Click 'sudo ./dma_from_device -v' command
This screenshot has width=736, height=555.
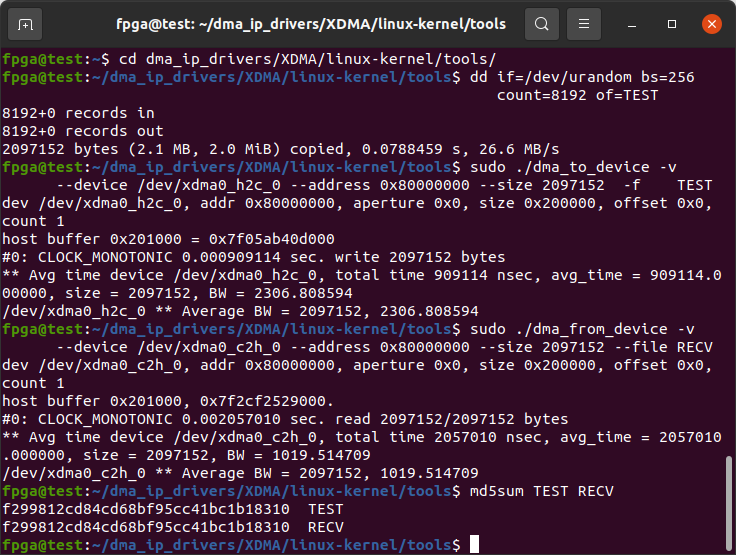click(582, 329)
